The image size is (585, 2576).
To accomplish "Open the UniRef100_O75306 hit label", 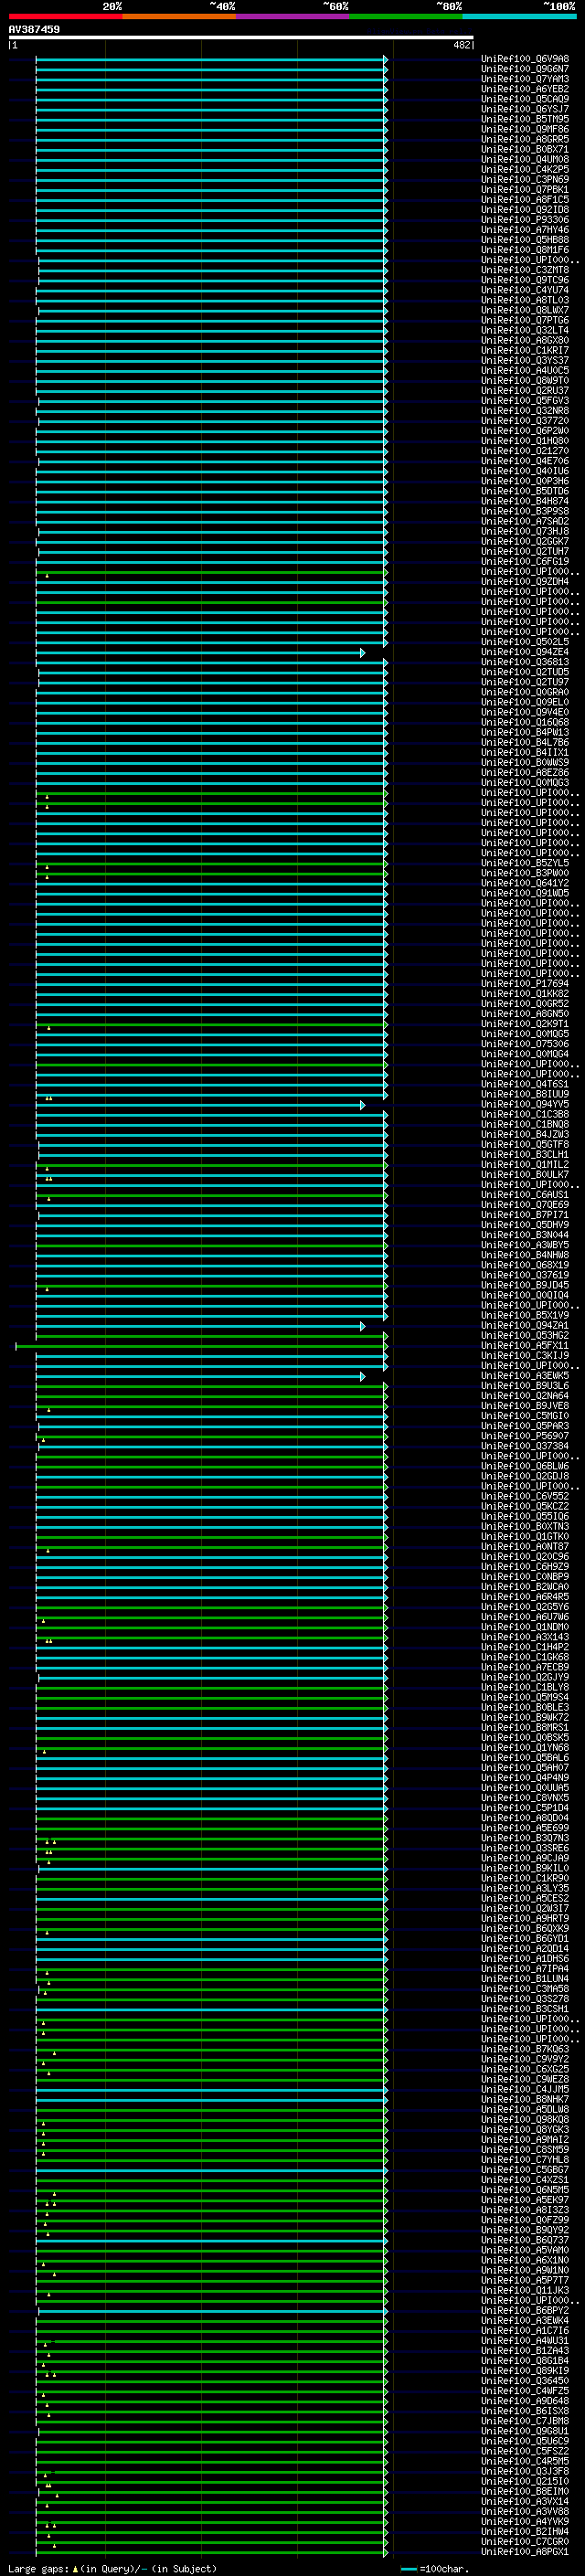I will (524, 1044).
